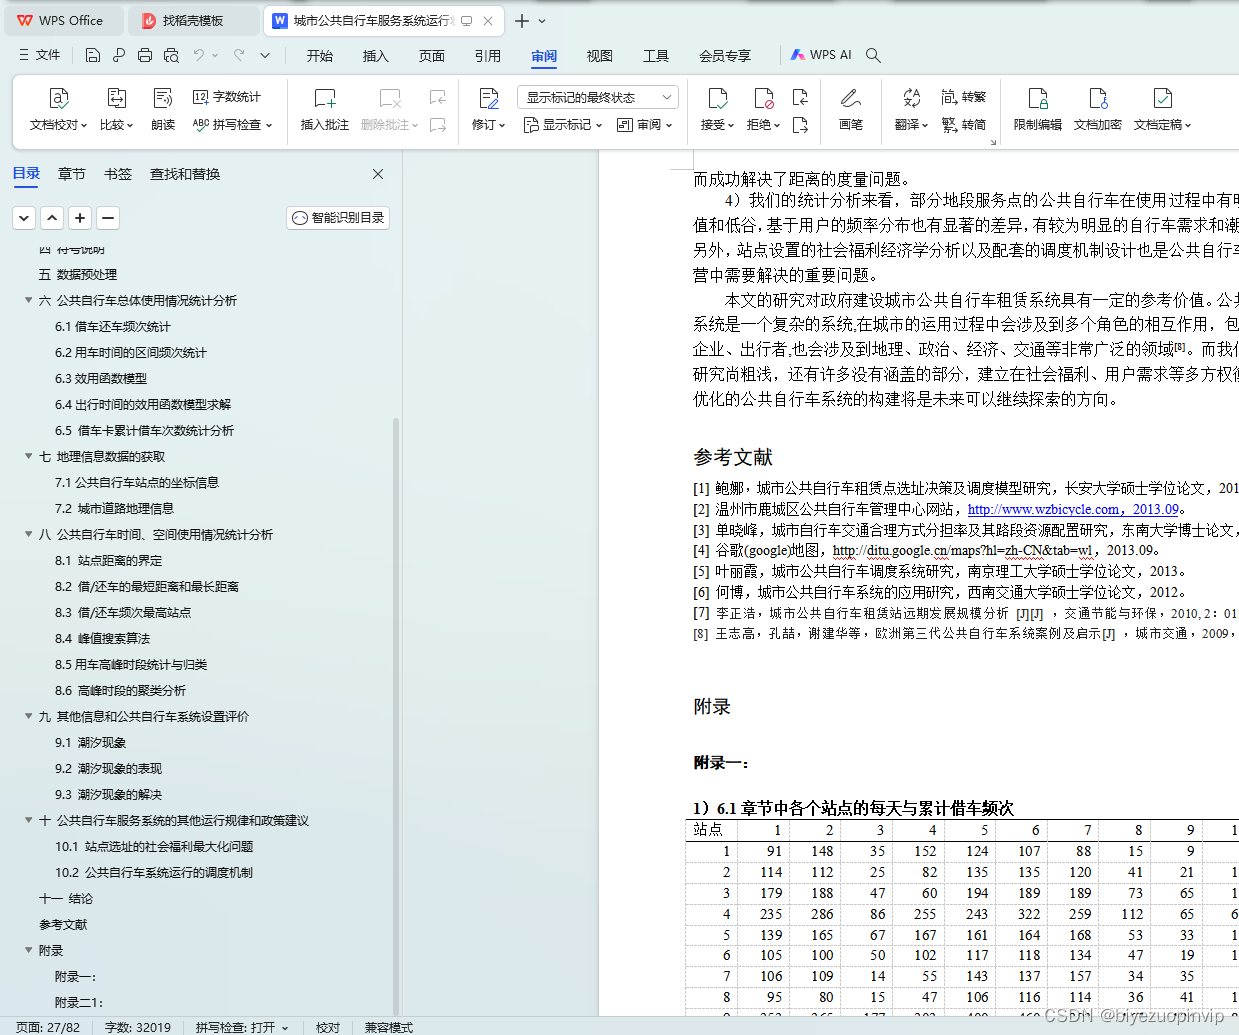Switch to the 引用 ribbon tab
The width and height of the screenshot is (1239, 1035).
click(x=488, y=55)
